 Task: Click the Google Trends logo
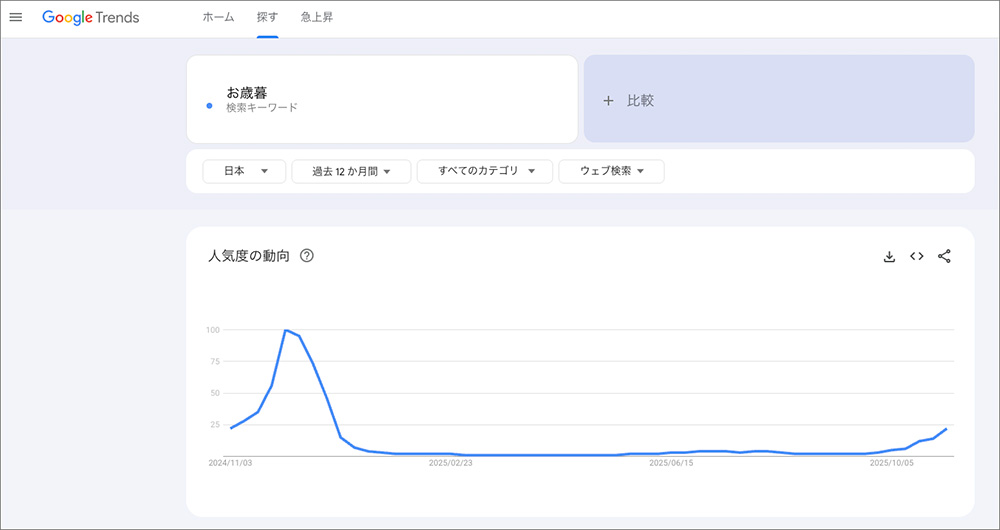tap(91, 18)
